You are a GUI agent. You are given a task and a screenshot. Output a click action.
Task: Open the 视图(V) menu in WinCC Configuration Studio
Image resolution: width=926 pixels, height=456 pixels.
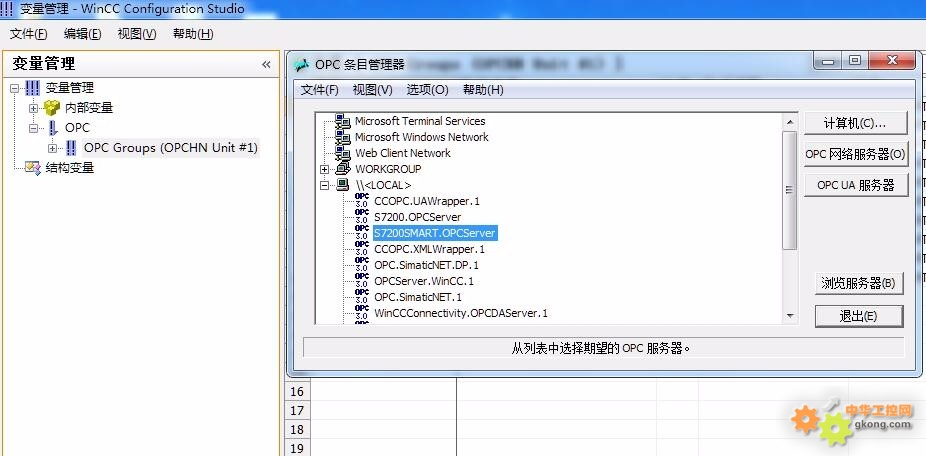click(x=137, y=34)
